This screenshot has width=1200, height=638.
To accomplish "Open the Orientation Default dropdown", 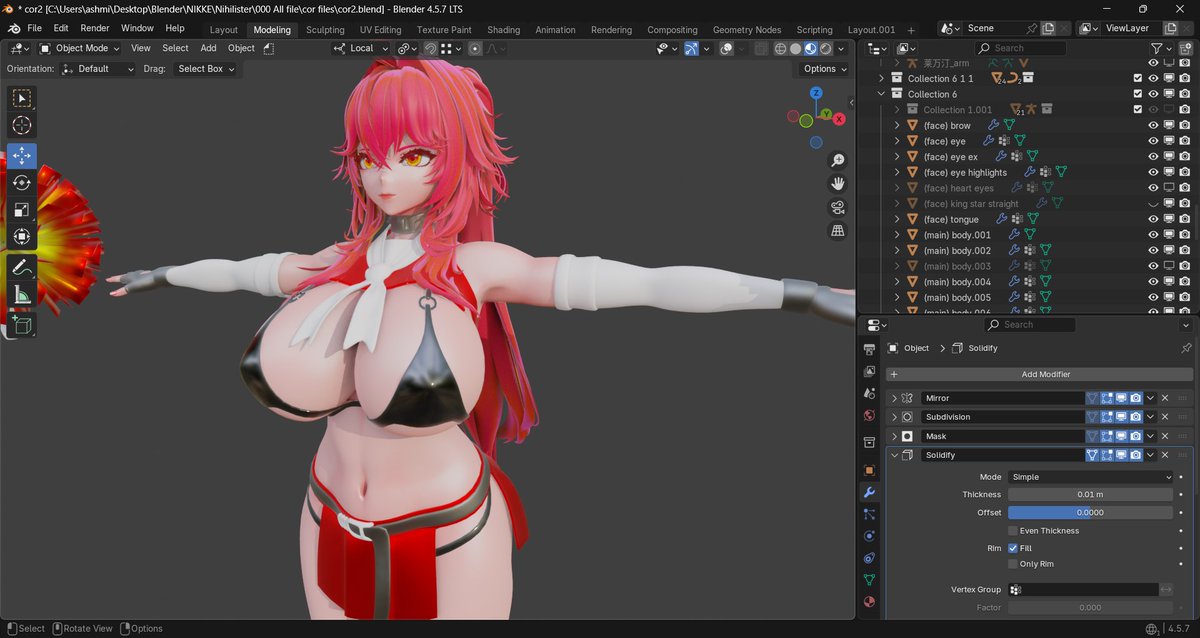I will [97, 69].
